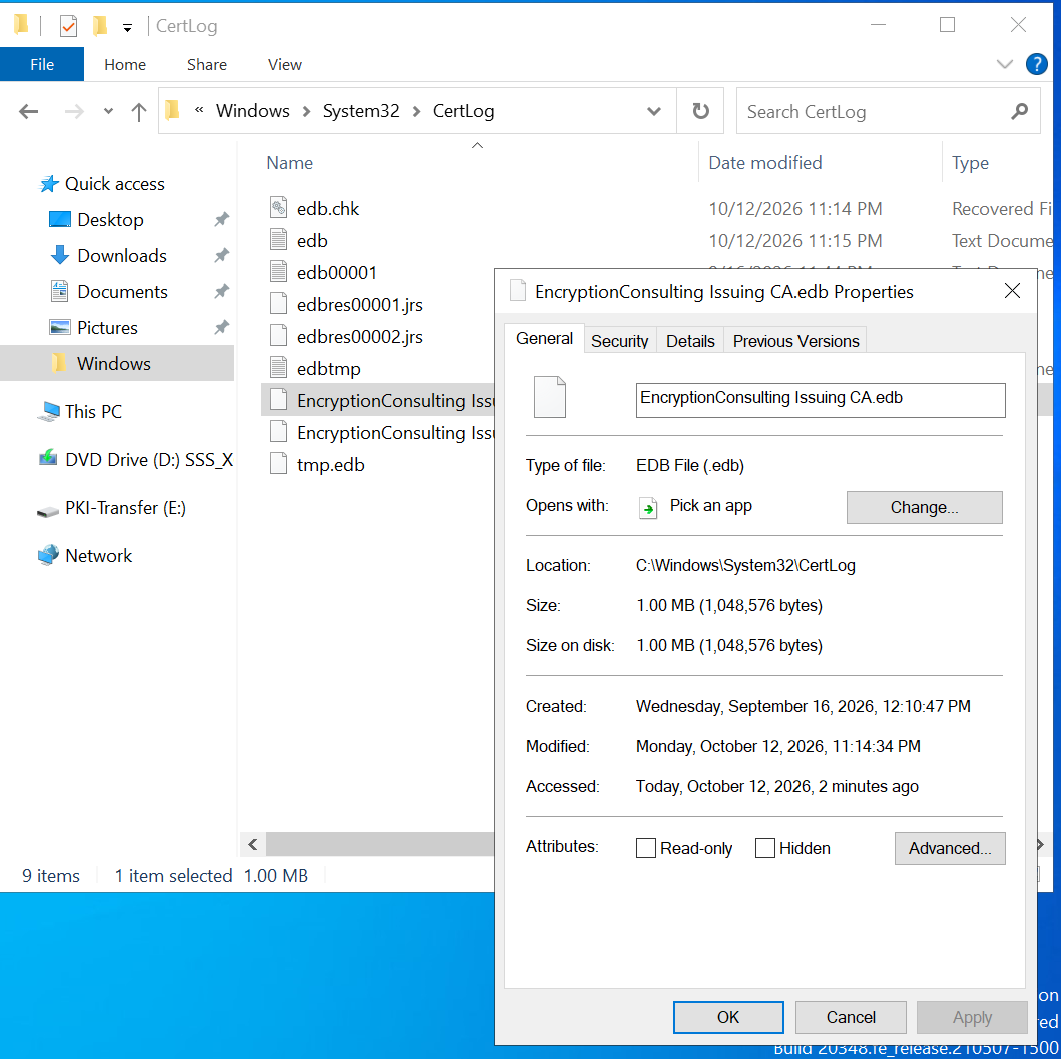
Task: Select General tab in Properties dialog
Action: pos(544,338)
